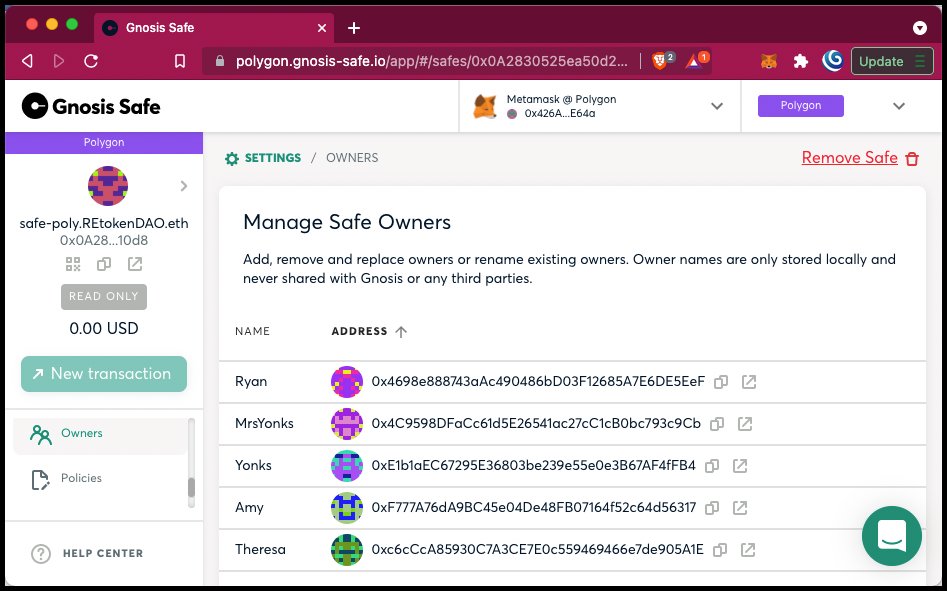View Amy's address on explorer
Screen dimensions: 947x591
740,508
